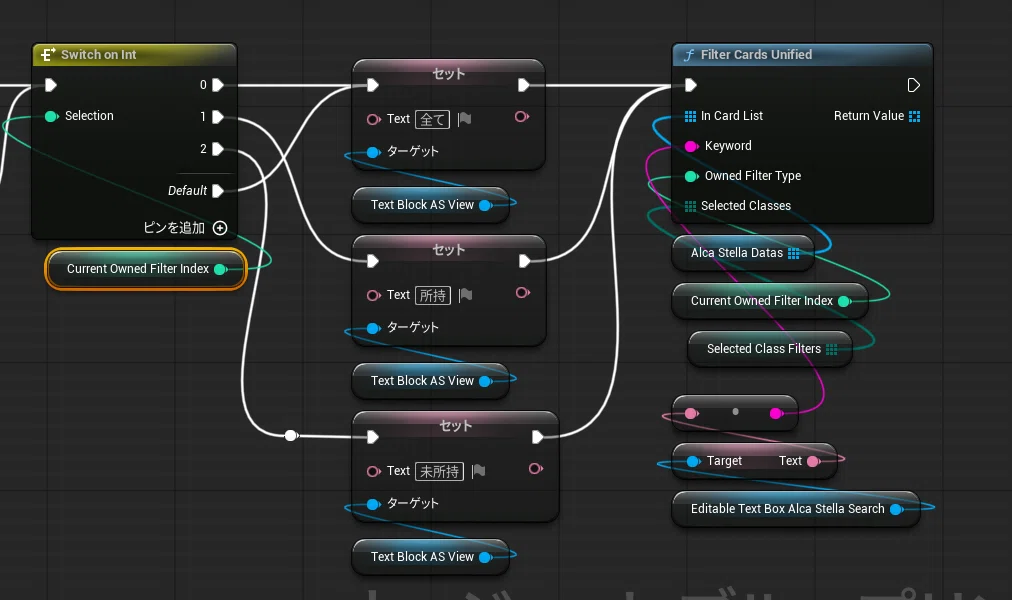This screenshot has height=600, width=1012.
Task: Click the exec output pin of Filter Cards Unified
Action: click(913, 85)
